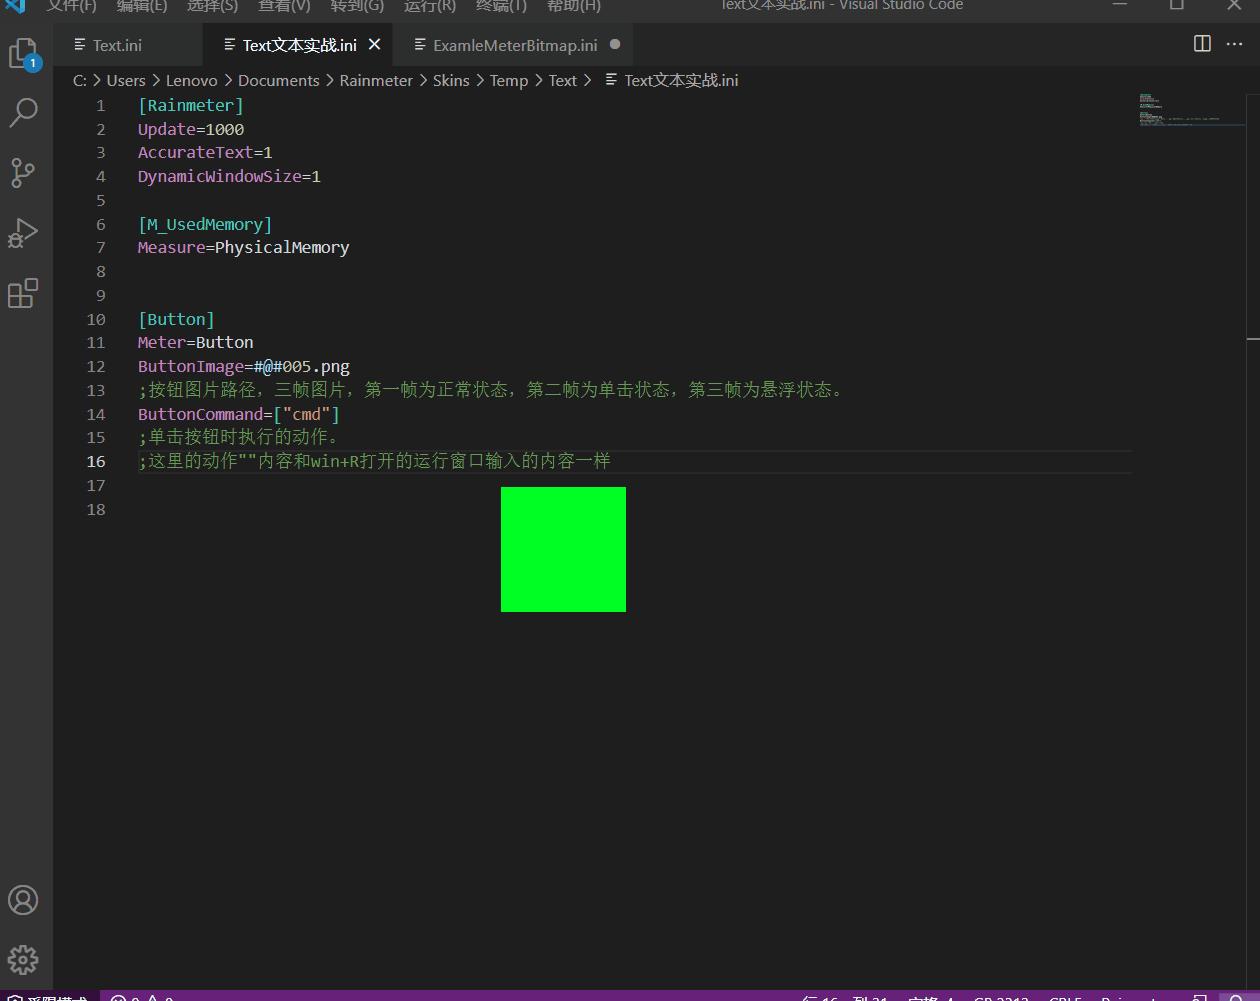Viewport: 1260px width, 1001px height.
Task: Expand the C: breadcrumb
Action: 80,80
